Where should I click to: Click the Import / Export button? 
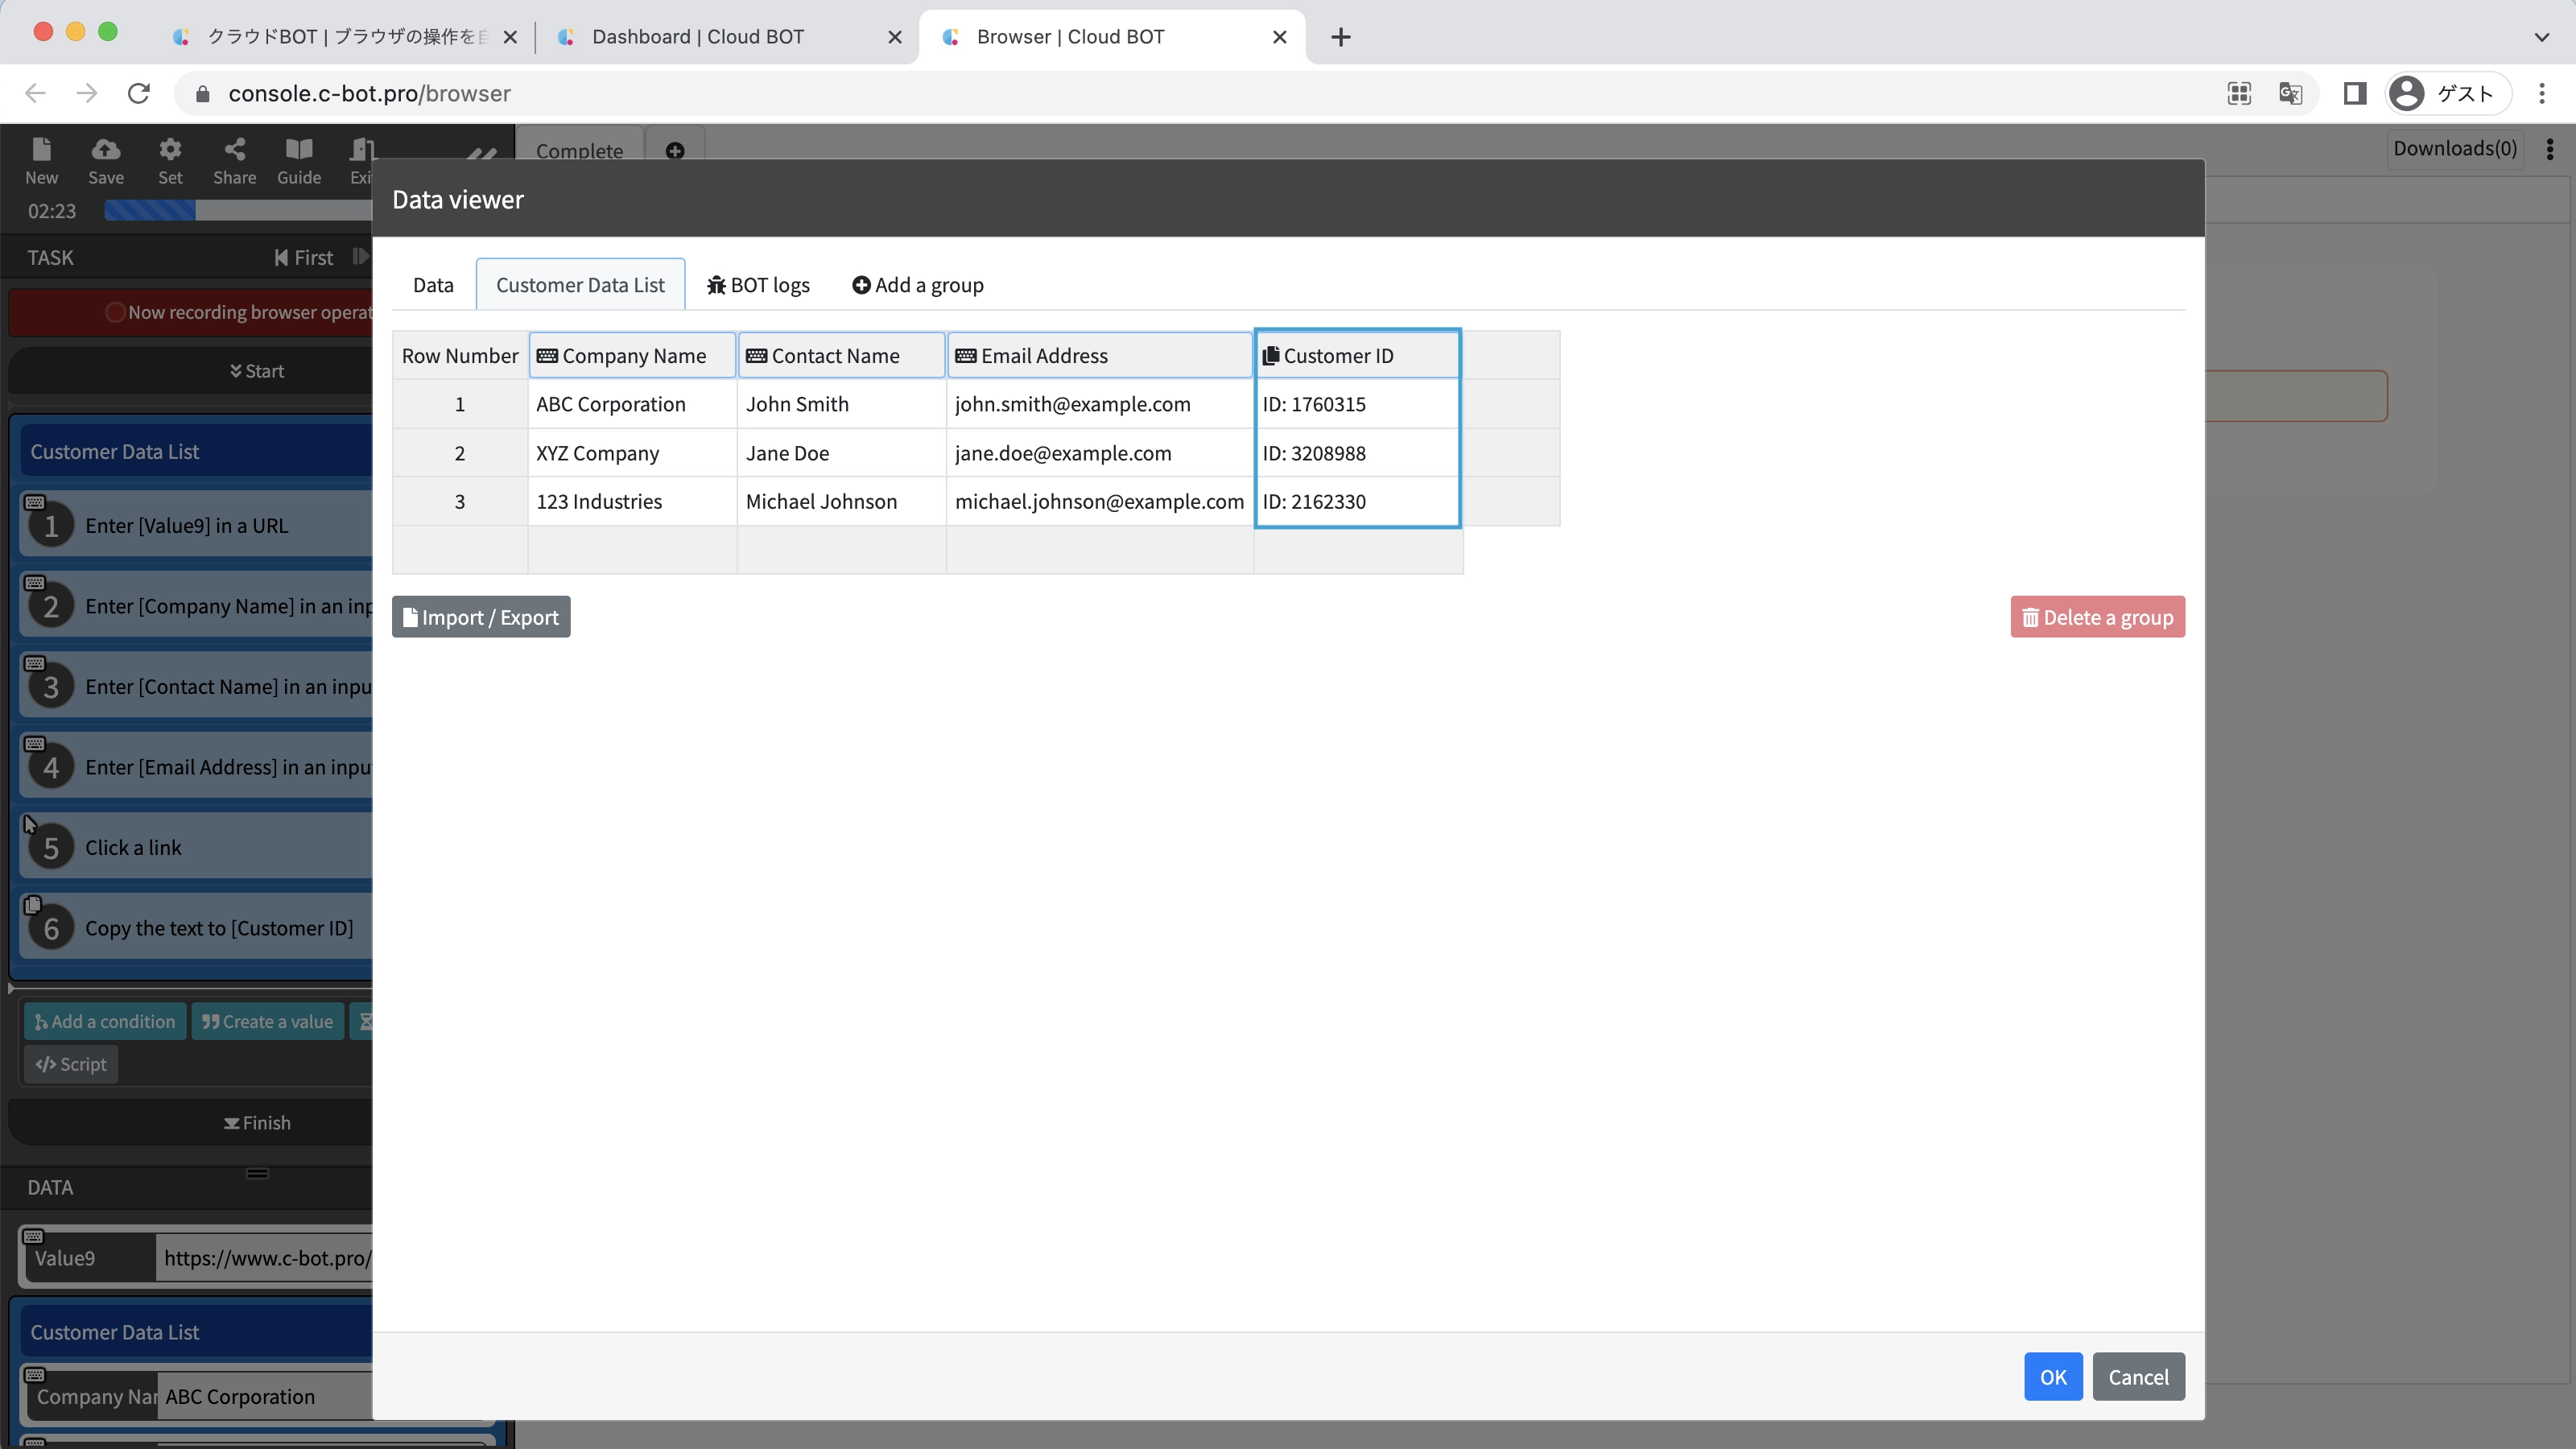[481, 617]
